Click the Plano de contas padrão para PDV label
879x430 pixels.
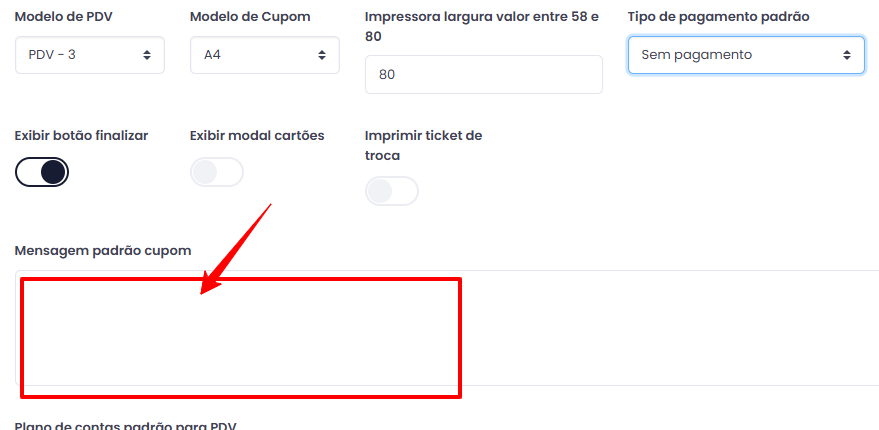(x=126, y=425)
